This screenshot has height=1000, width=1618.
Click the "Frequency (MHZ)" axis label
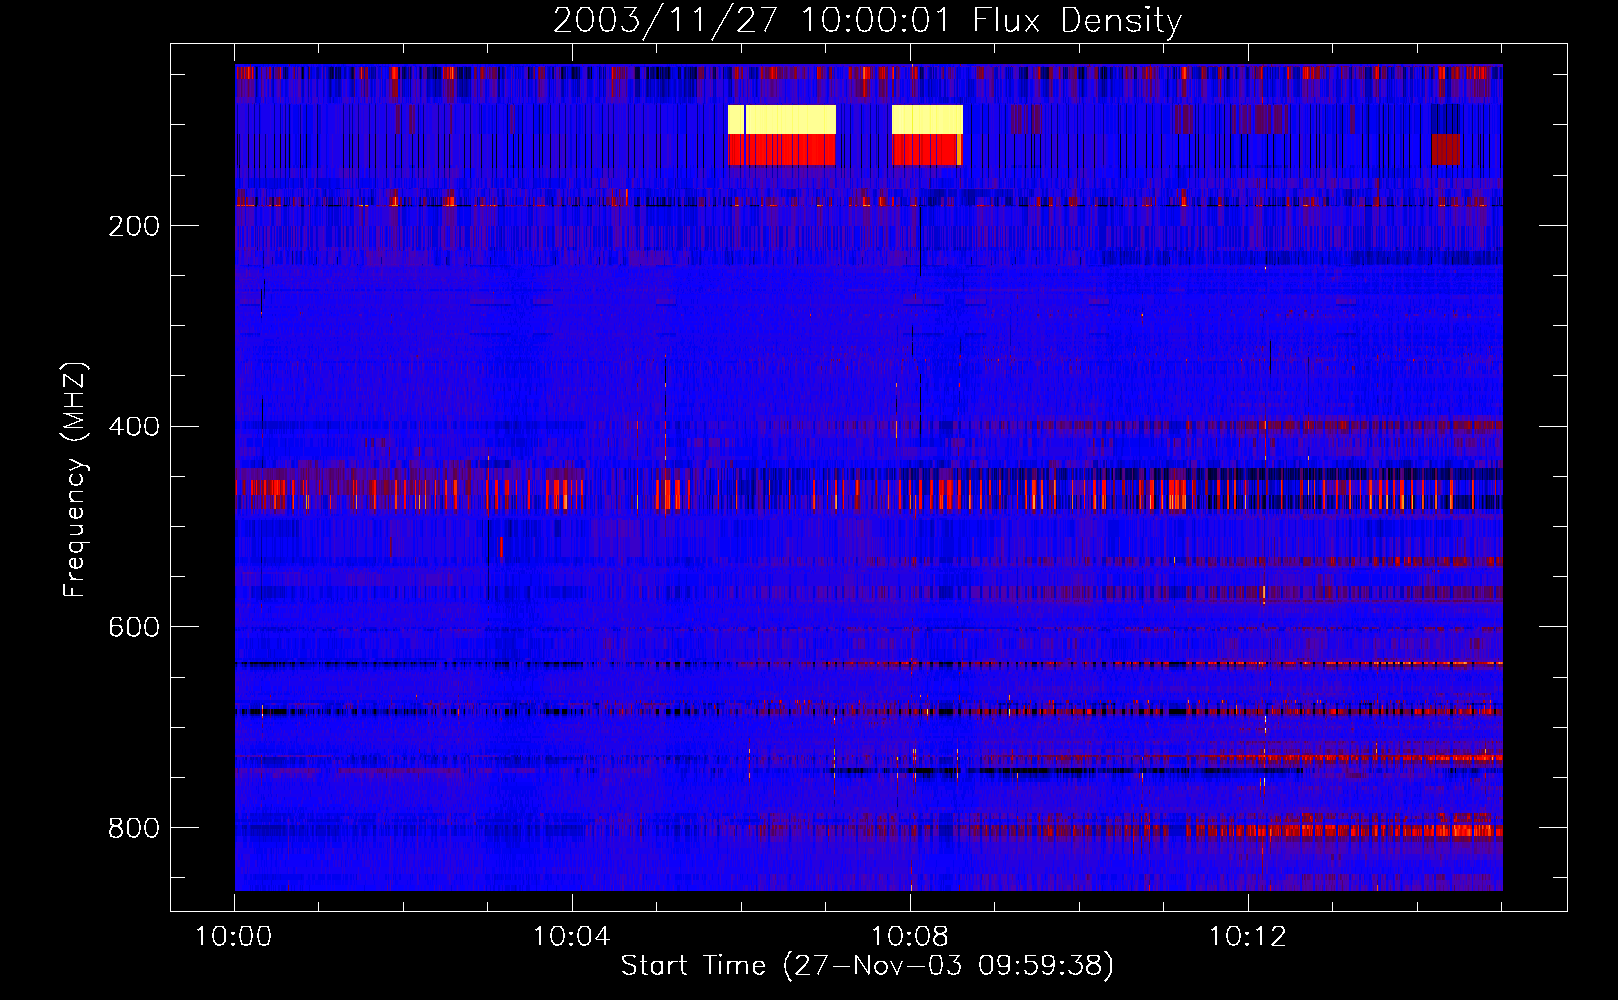click(x=74, y=480)
